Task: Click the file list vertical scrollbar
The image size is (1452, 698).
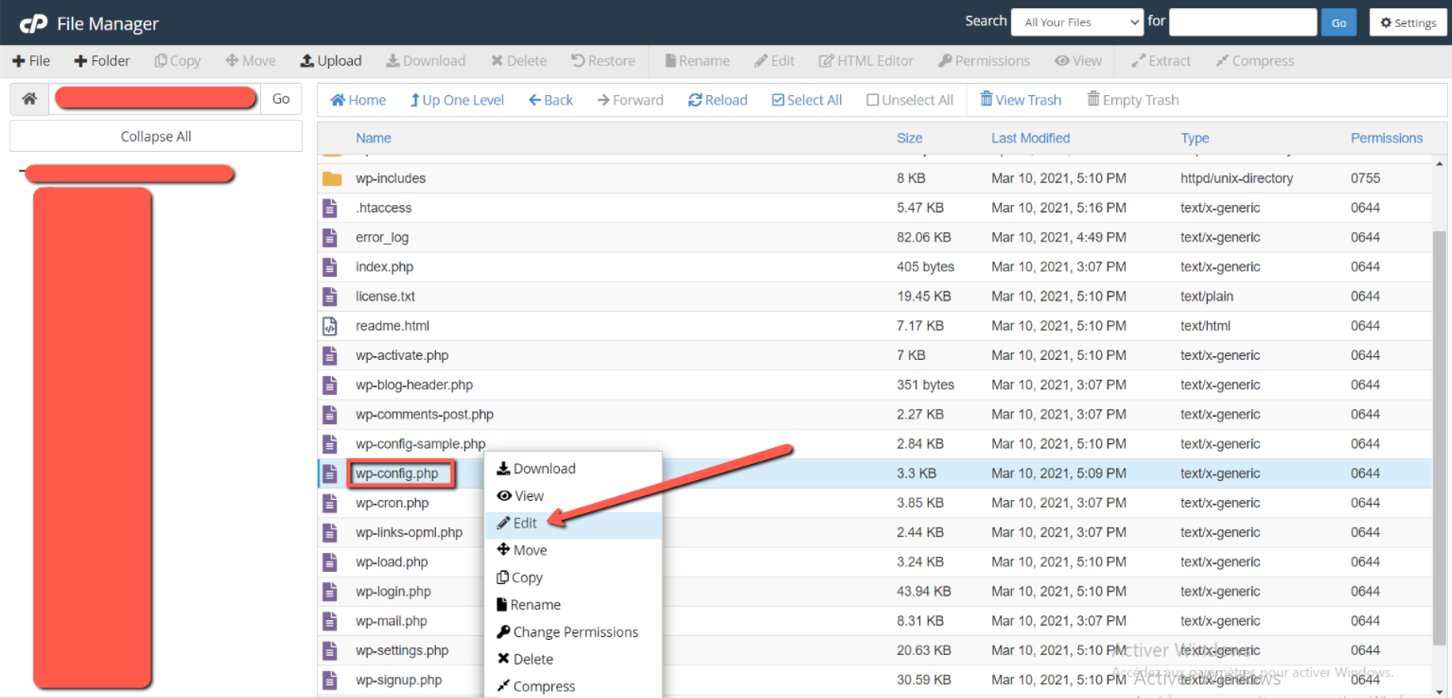Action: coord(1440,400)
